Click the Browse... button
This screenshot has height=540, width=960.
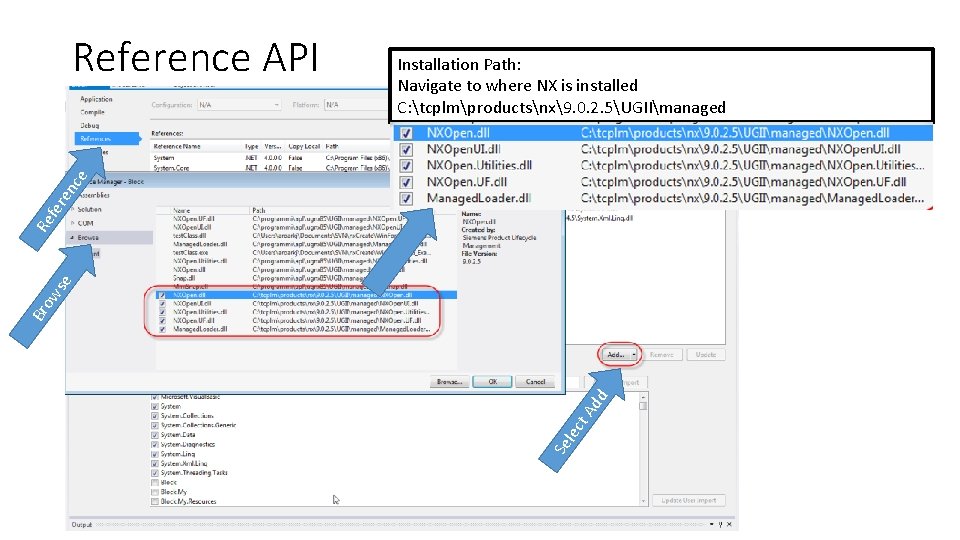click(x=449, y=381)
